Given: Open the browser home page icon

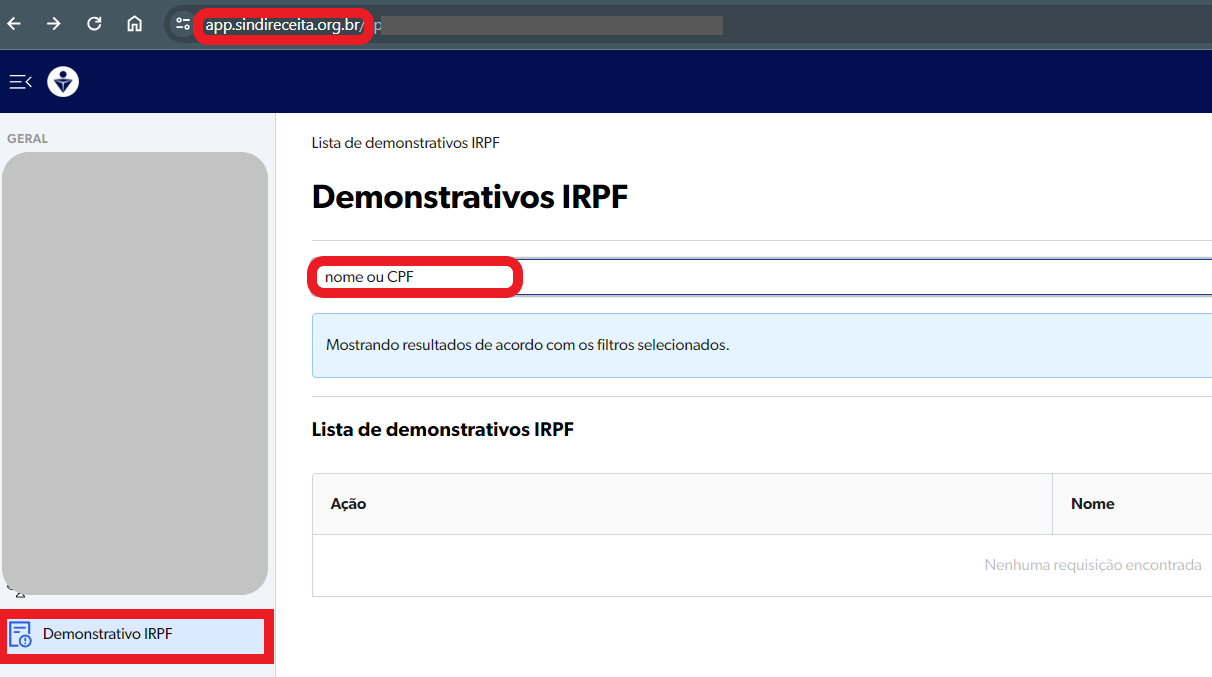Looking at the screenshot, I should coord(134,24).
